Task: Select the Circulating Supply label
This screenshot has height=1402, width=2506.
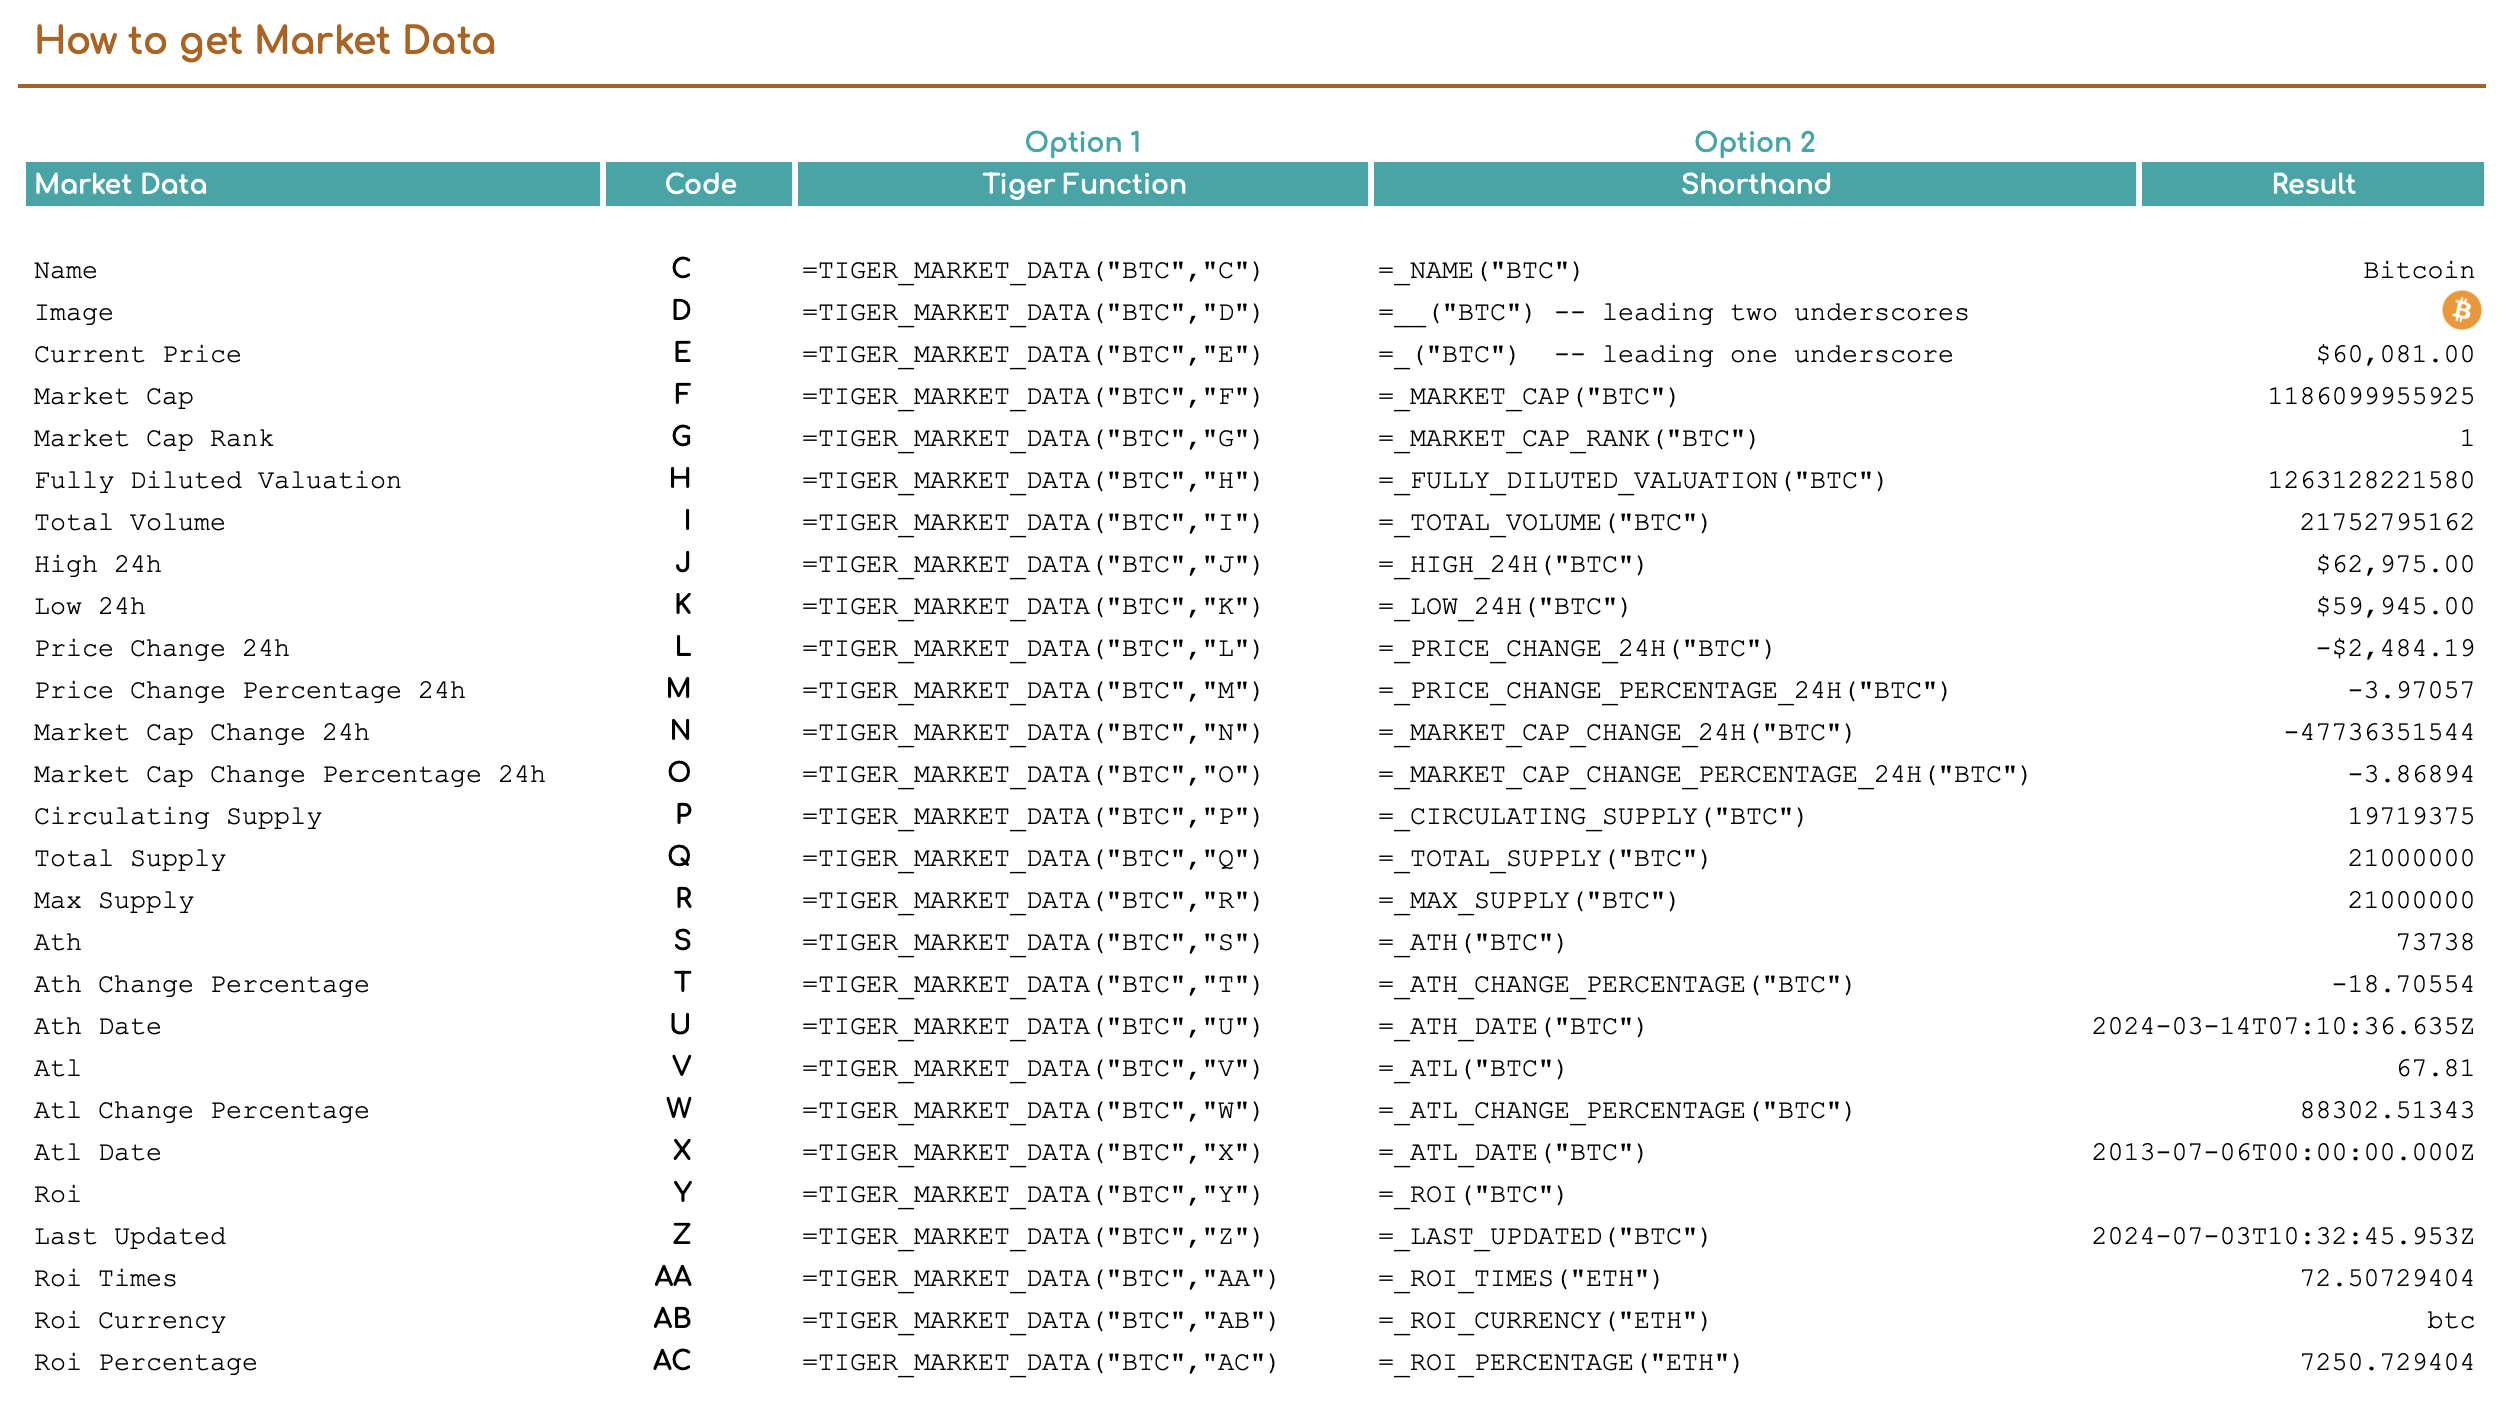Action: pos(178,816)
